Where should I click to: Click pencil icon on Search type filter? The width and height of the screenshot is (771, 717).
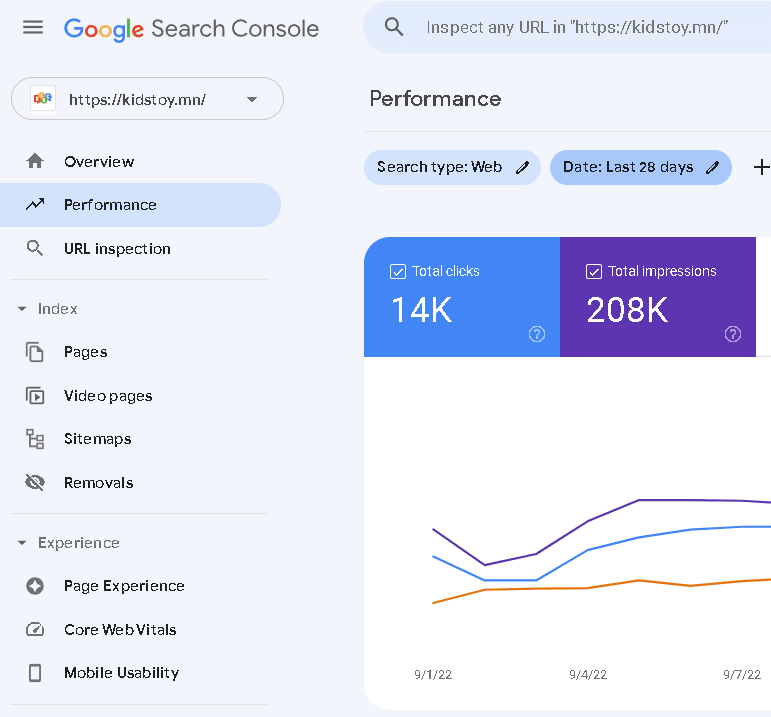click(x=523, y=167)
